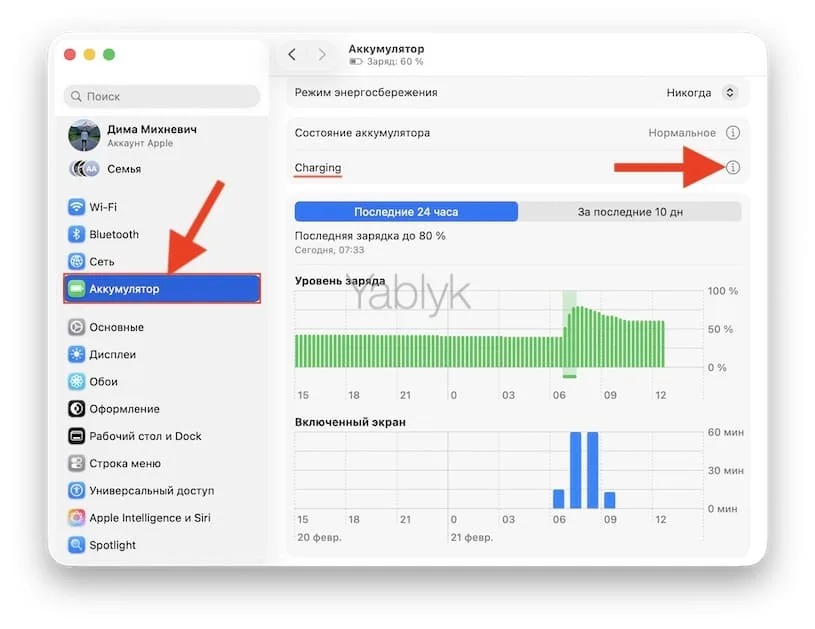Open the Режим энергосбережения dropdown showing Никогда

tap(700, 91)
